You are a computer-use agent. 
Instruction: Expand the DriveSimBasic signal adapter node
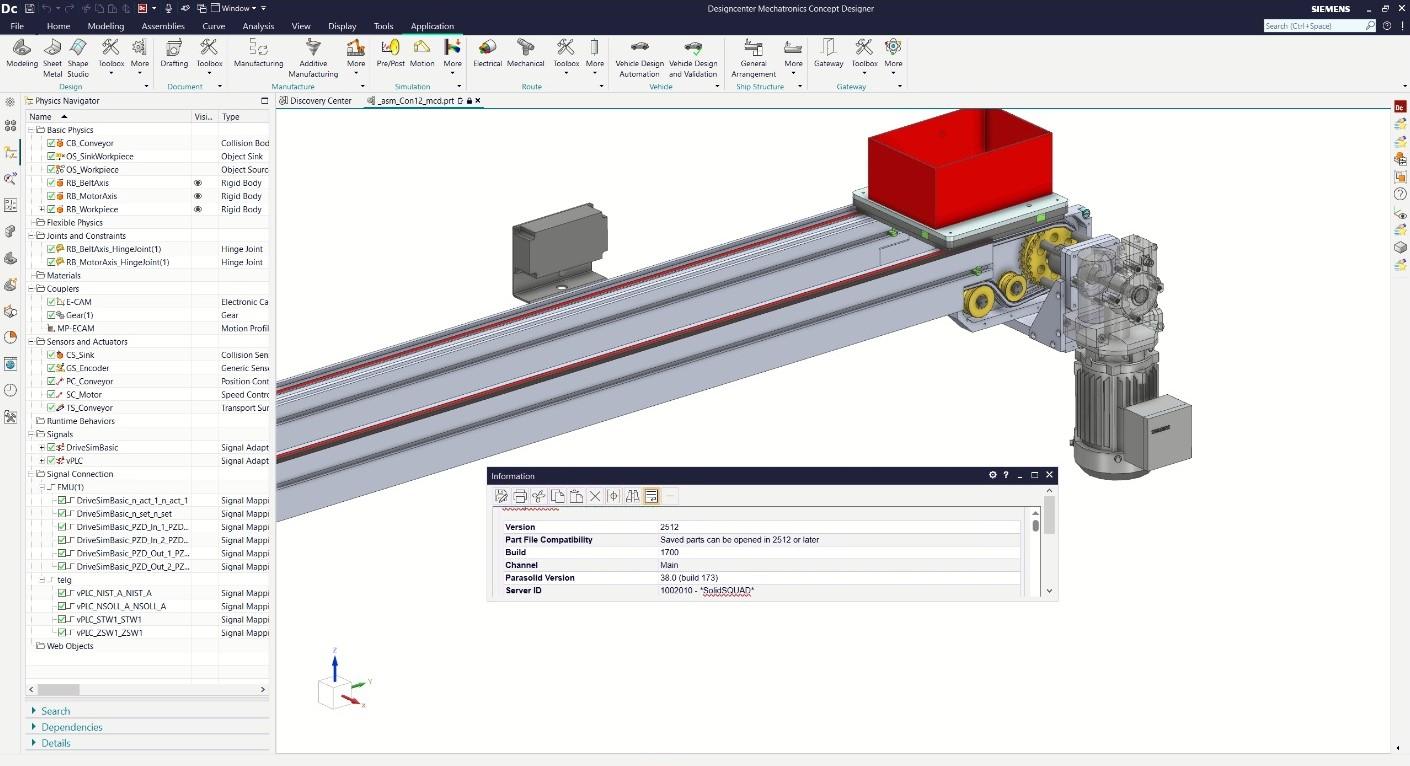[42, 447]
